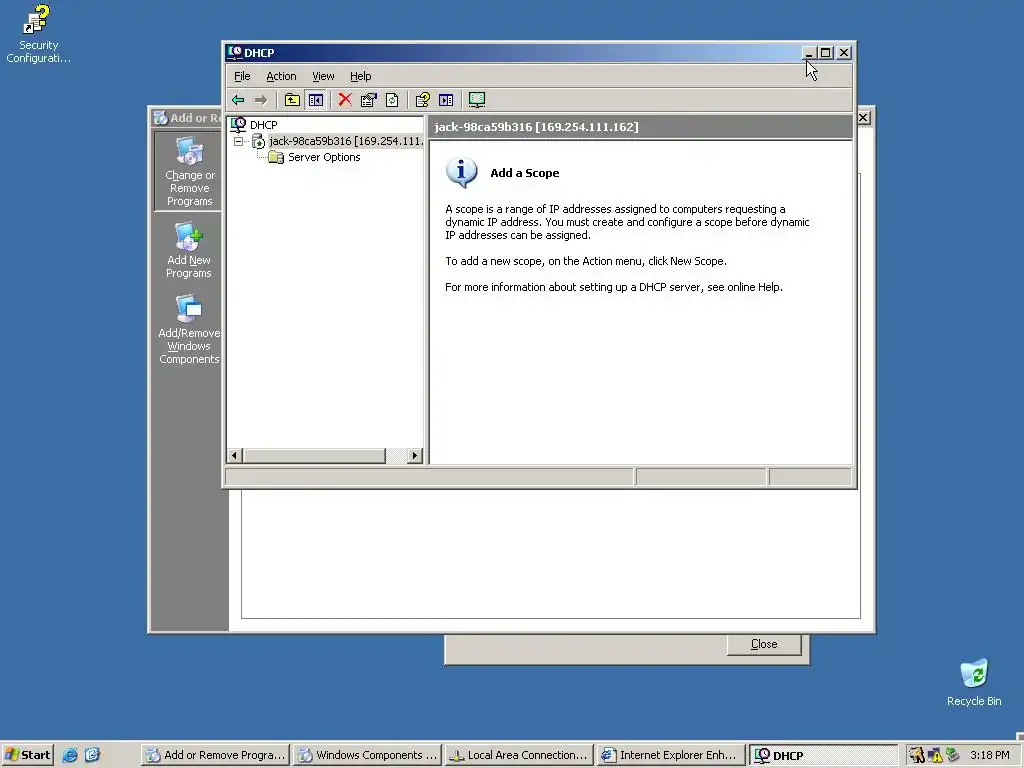Click the leftmost system tray icon
The width and height of the screenshot is (1024, 768).
[917, 755]
